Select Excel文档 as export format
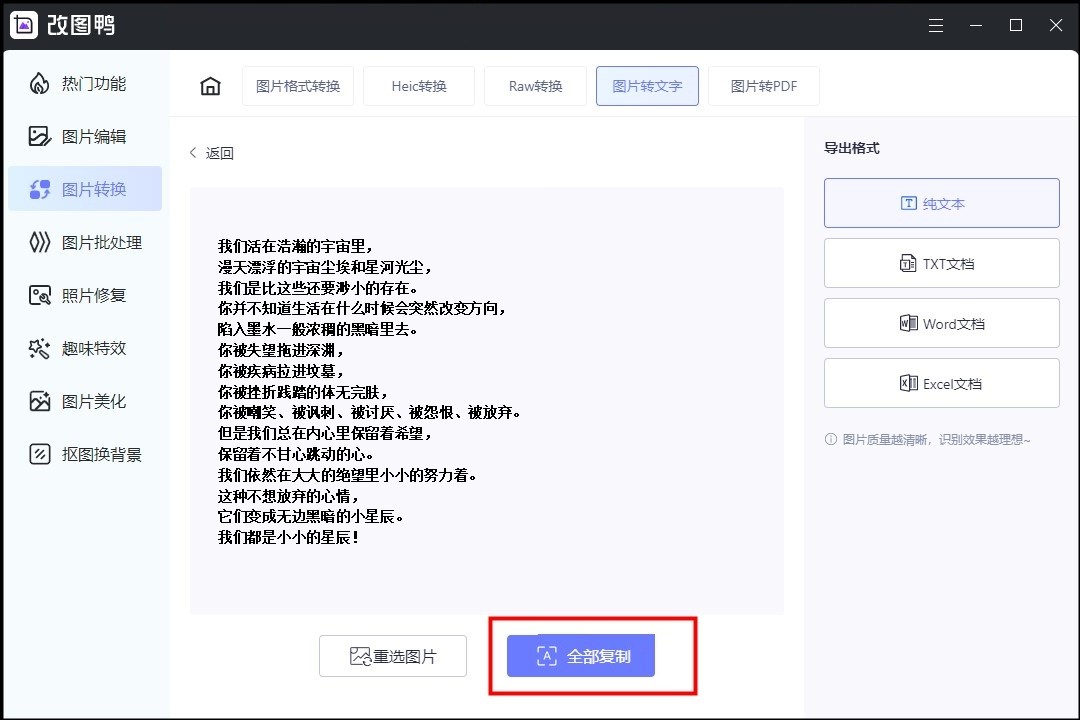This screenshot has width=1080, height=720. (941, 382)
